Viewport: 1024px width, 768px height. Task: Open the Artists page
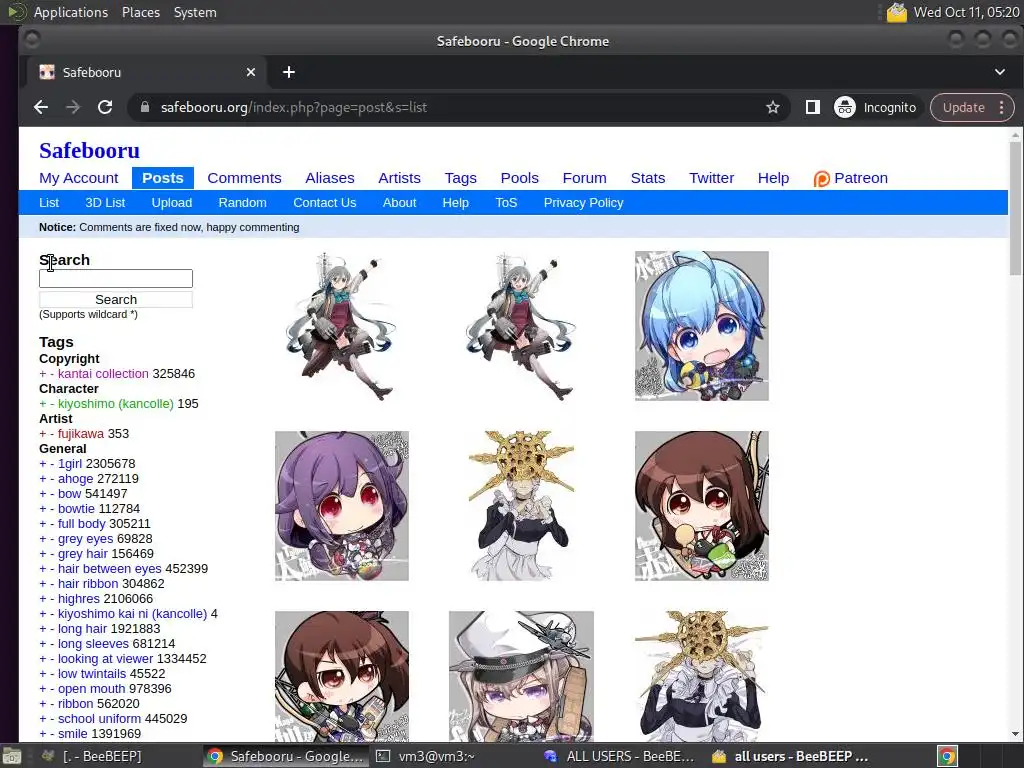399,178
